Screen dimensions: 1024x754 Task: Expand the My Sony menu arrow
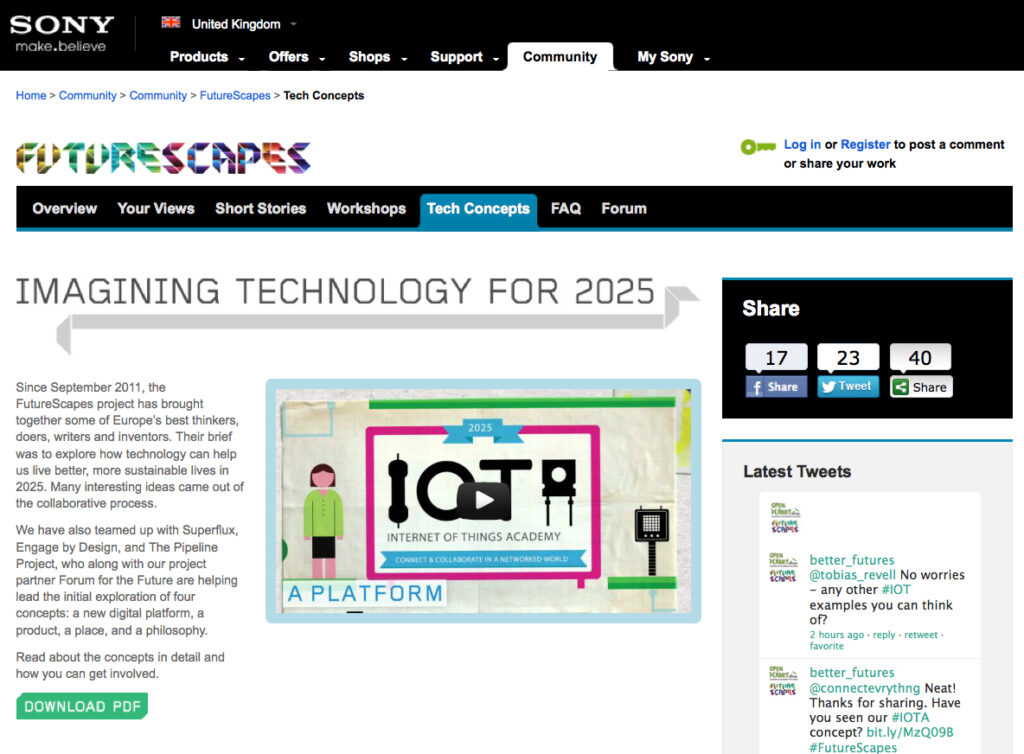[707, 59]
